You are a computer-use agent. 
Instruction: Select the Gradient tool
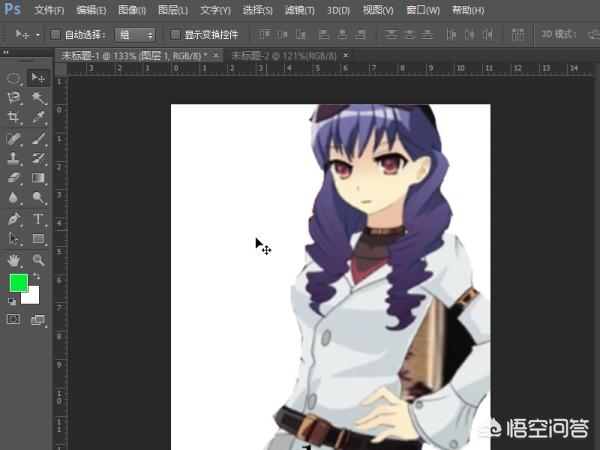38,178
